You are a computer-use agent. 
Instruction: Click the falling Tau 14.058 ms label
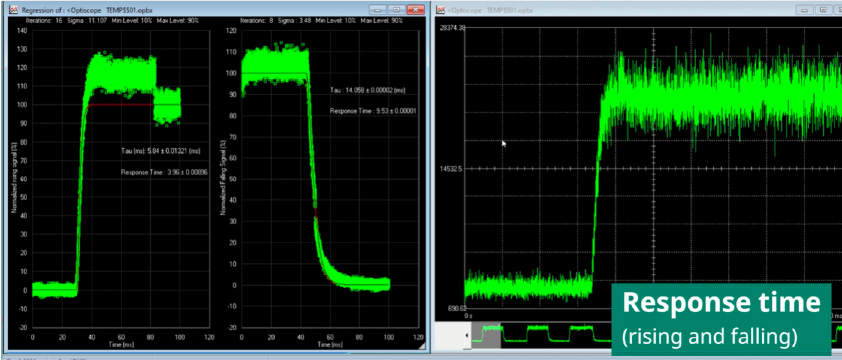tap(369, 91)
